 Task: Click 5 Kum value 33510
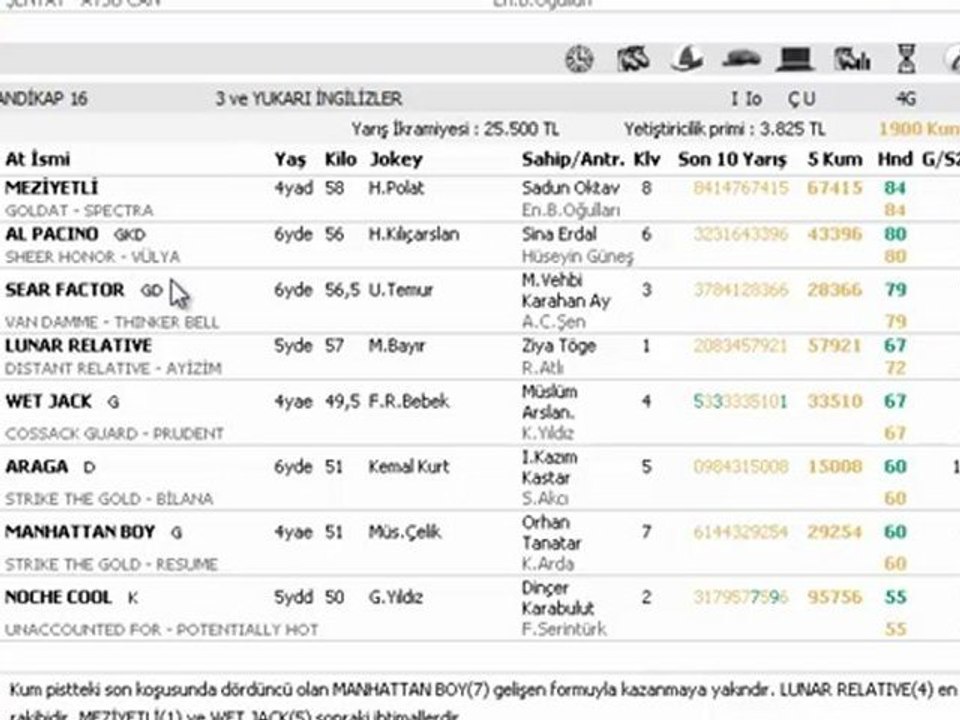point(834,401)
